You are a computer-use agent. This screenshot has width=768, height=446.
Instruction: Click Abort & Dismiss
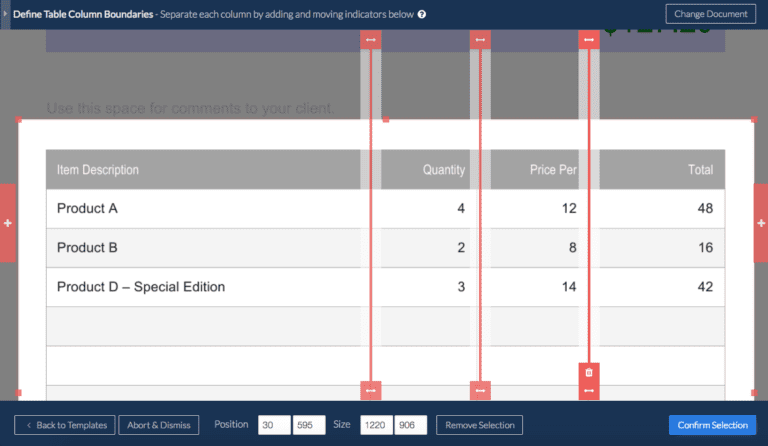(159, 425)
